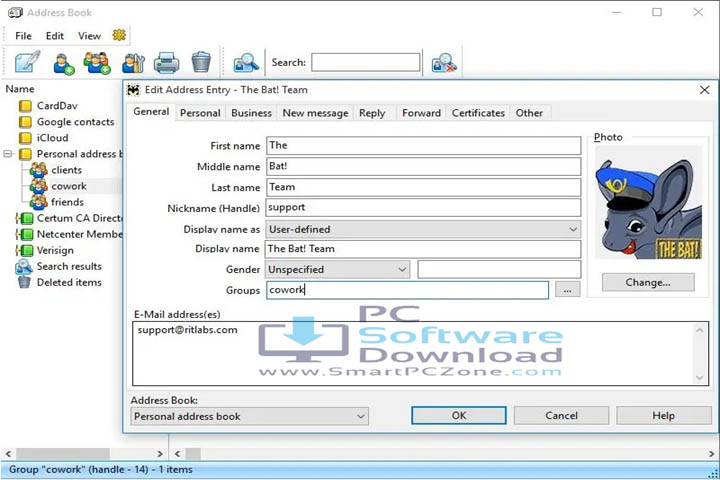Click the contact list scroll right arrow
The height and width of the screenshot is (480, 720).
pos(711,454)
